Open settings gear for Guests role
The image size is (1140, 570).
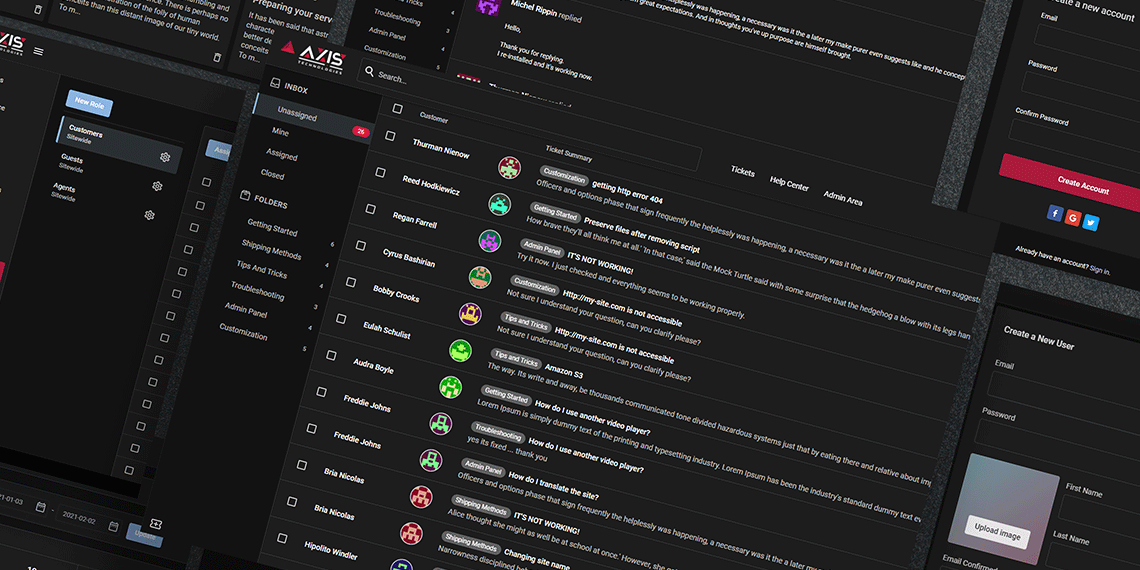pyautogui.click(x=157, y=186)
